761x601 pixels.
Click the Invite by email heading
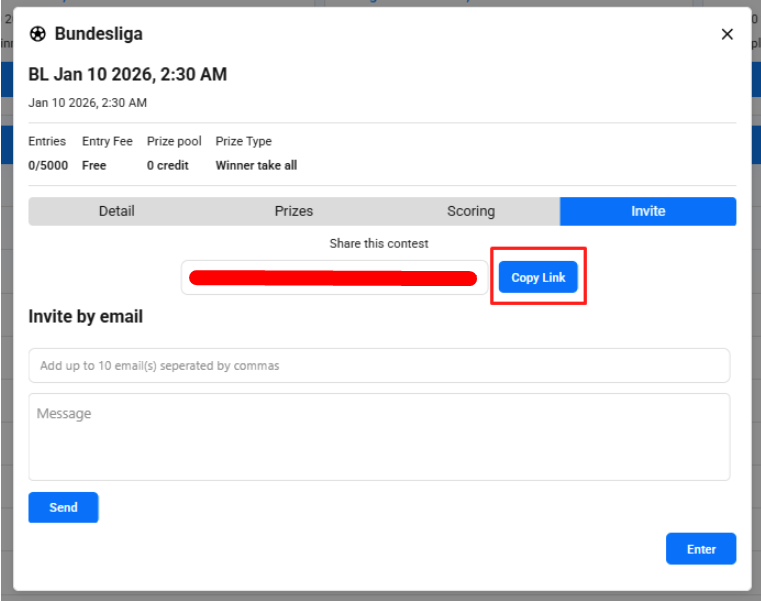click(86, 316)
